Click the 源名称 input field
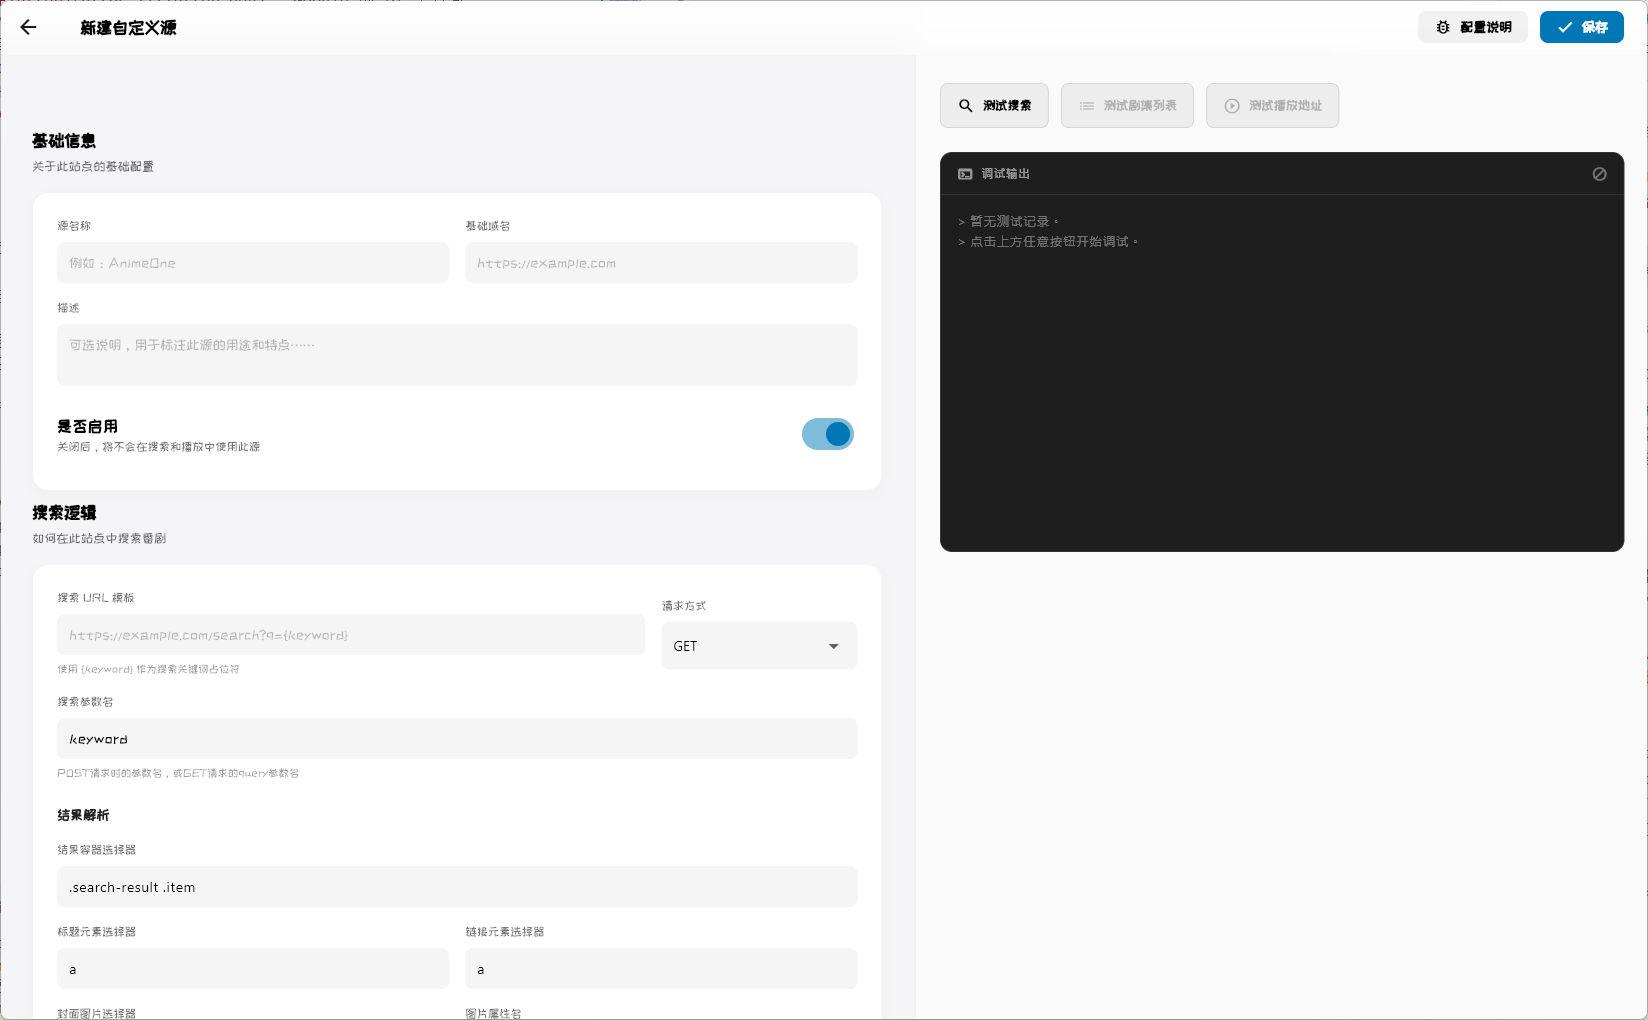 pyautogui.click(x=252, y=262)
